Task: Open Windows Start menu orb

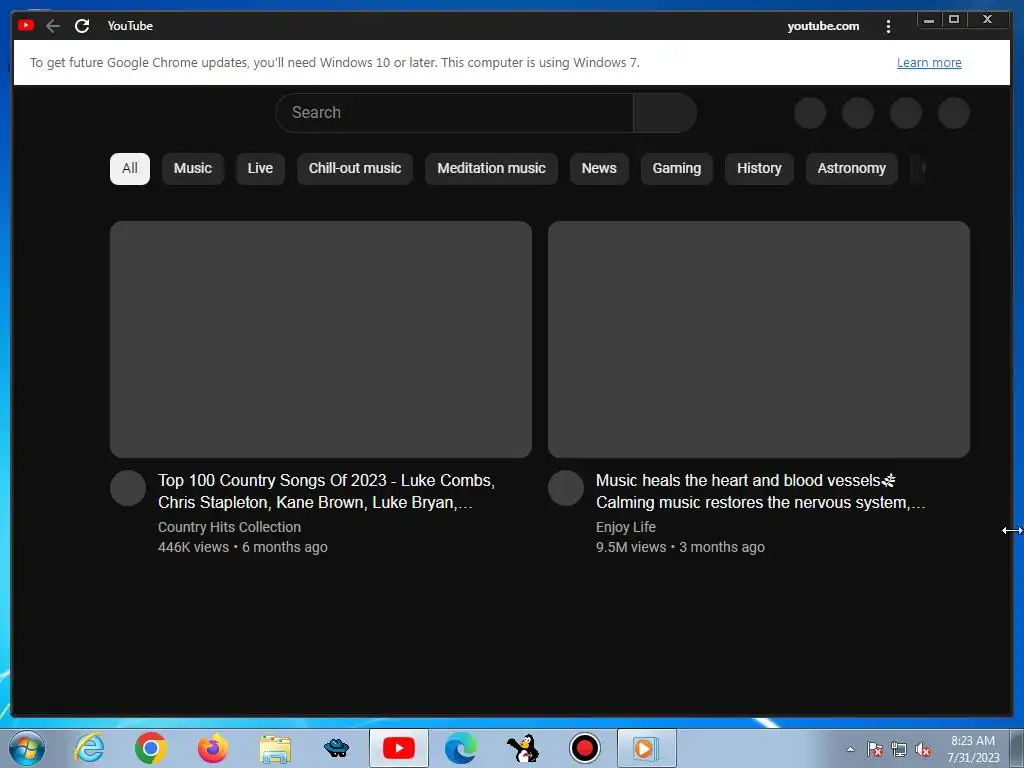Action: (x=26, y=748)
